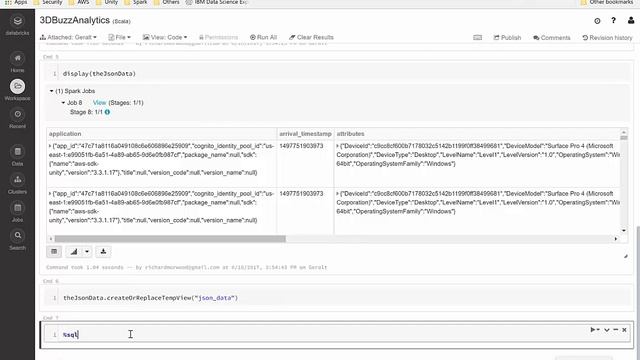Click first row timestamp 1497751903973

(x=301, y=146)
